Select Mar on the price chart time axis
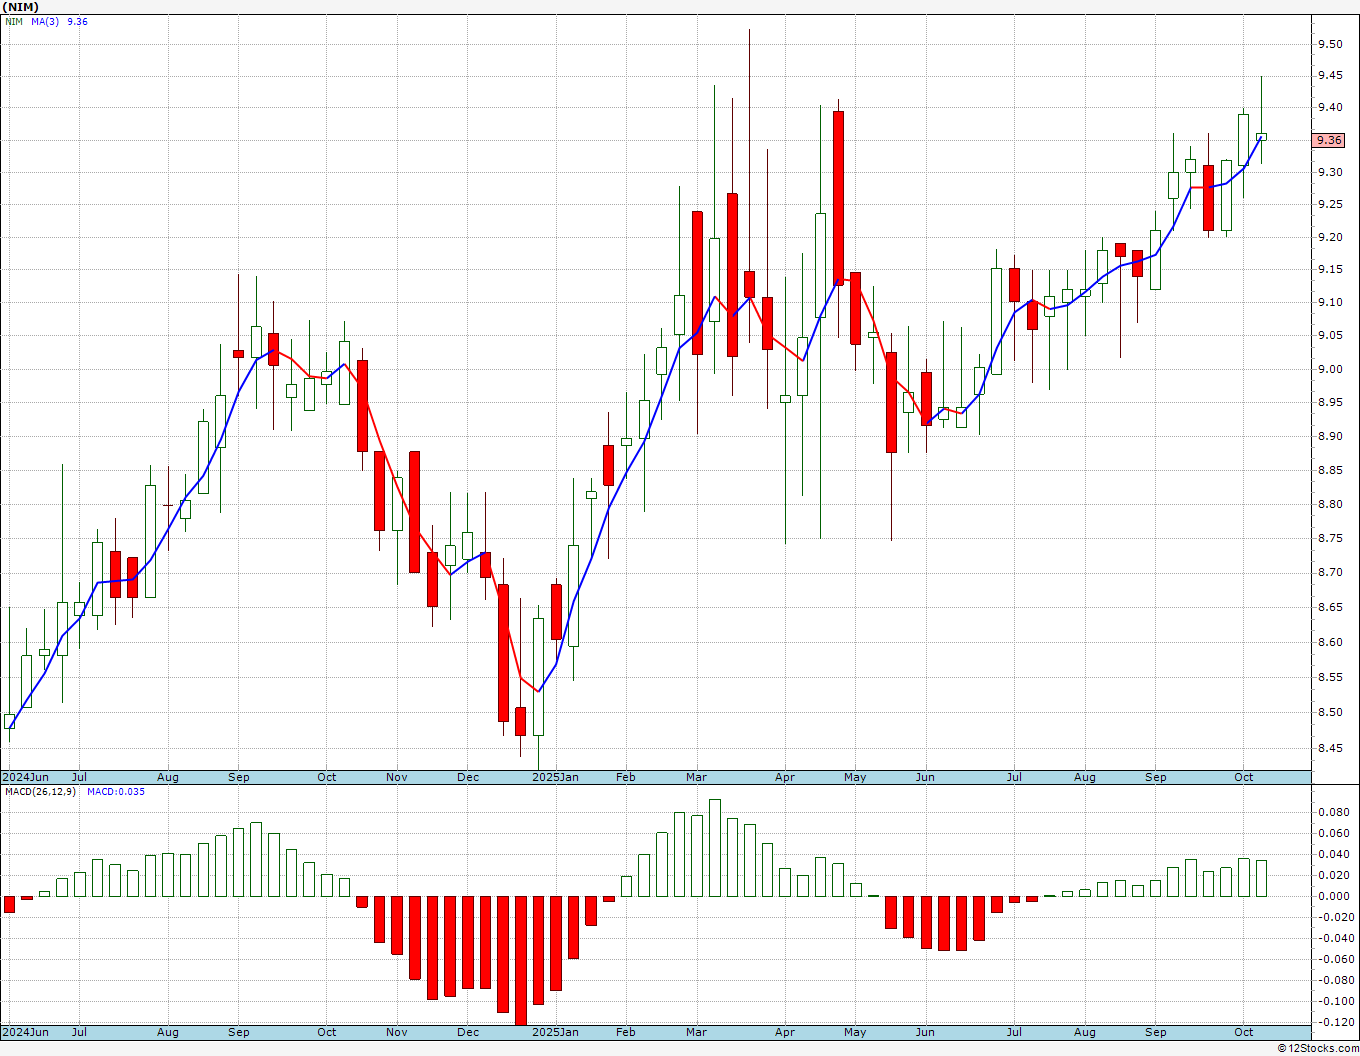The image size is (1360, 1056). (x=696, y=777)
